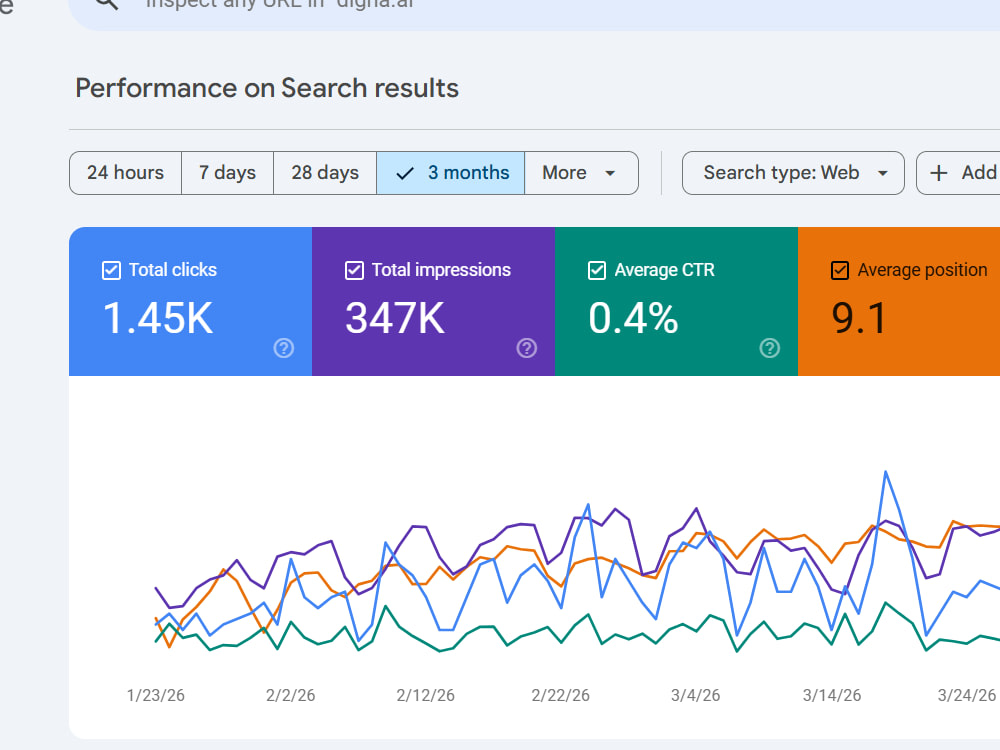The height and width of the screenshot is (750, 1000).
Task: Toggle the Total impressions checkbox
Action: tap(354, 270)
